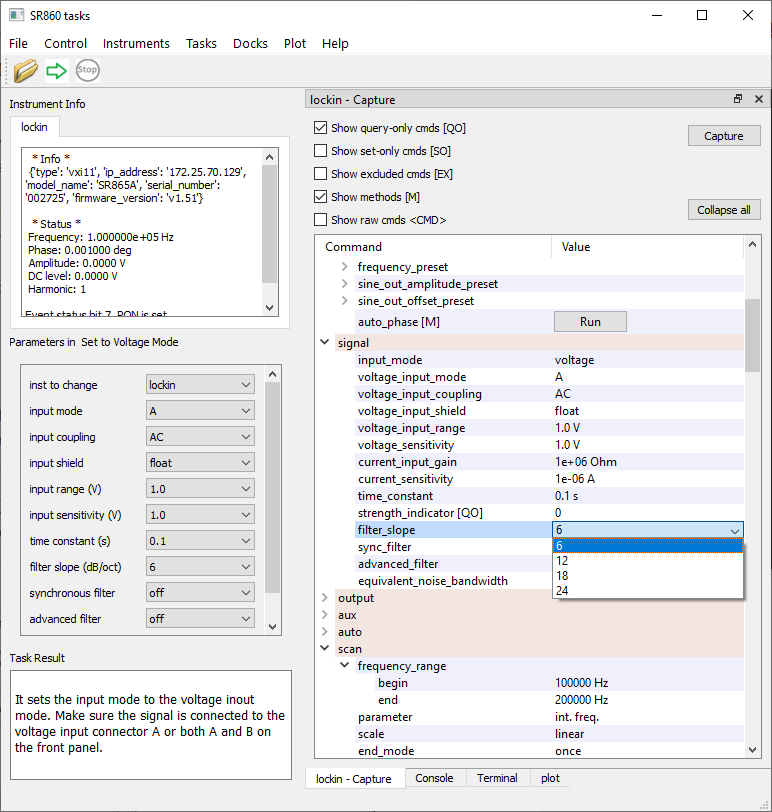Open file with the folder toolbar icon
This screenshot has width=772, height=812.
click(25, 70)
